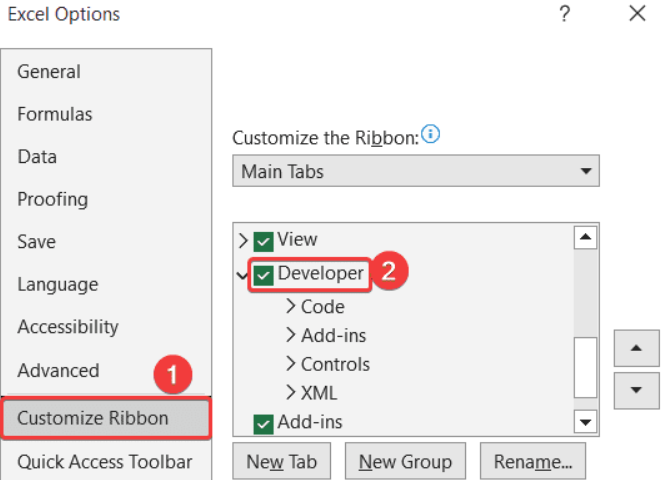The image size is (670, 480).
Task: Open the Main Tabs dropdown
Action: click(x=416, y=171)
